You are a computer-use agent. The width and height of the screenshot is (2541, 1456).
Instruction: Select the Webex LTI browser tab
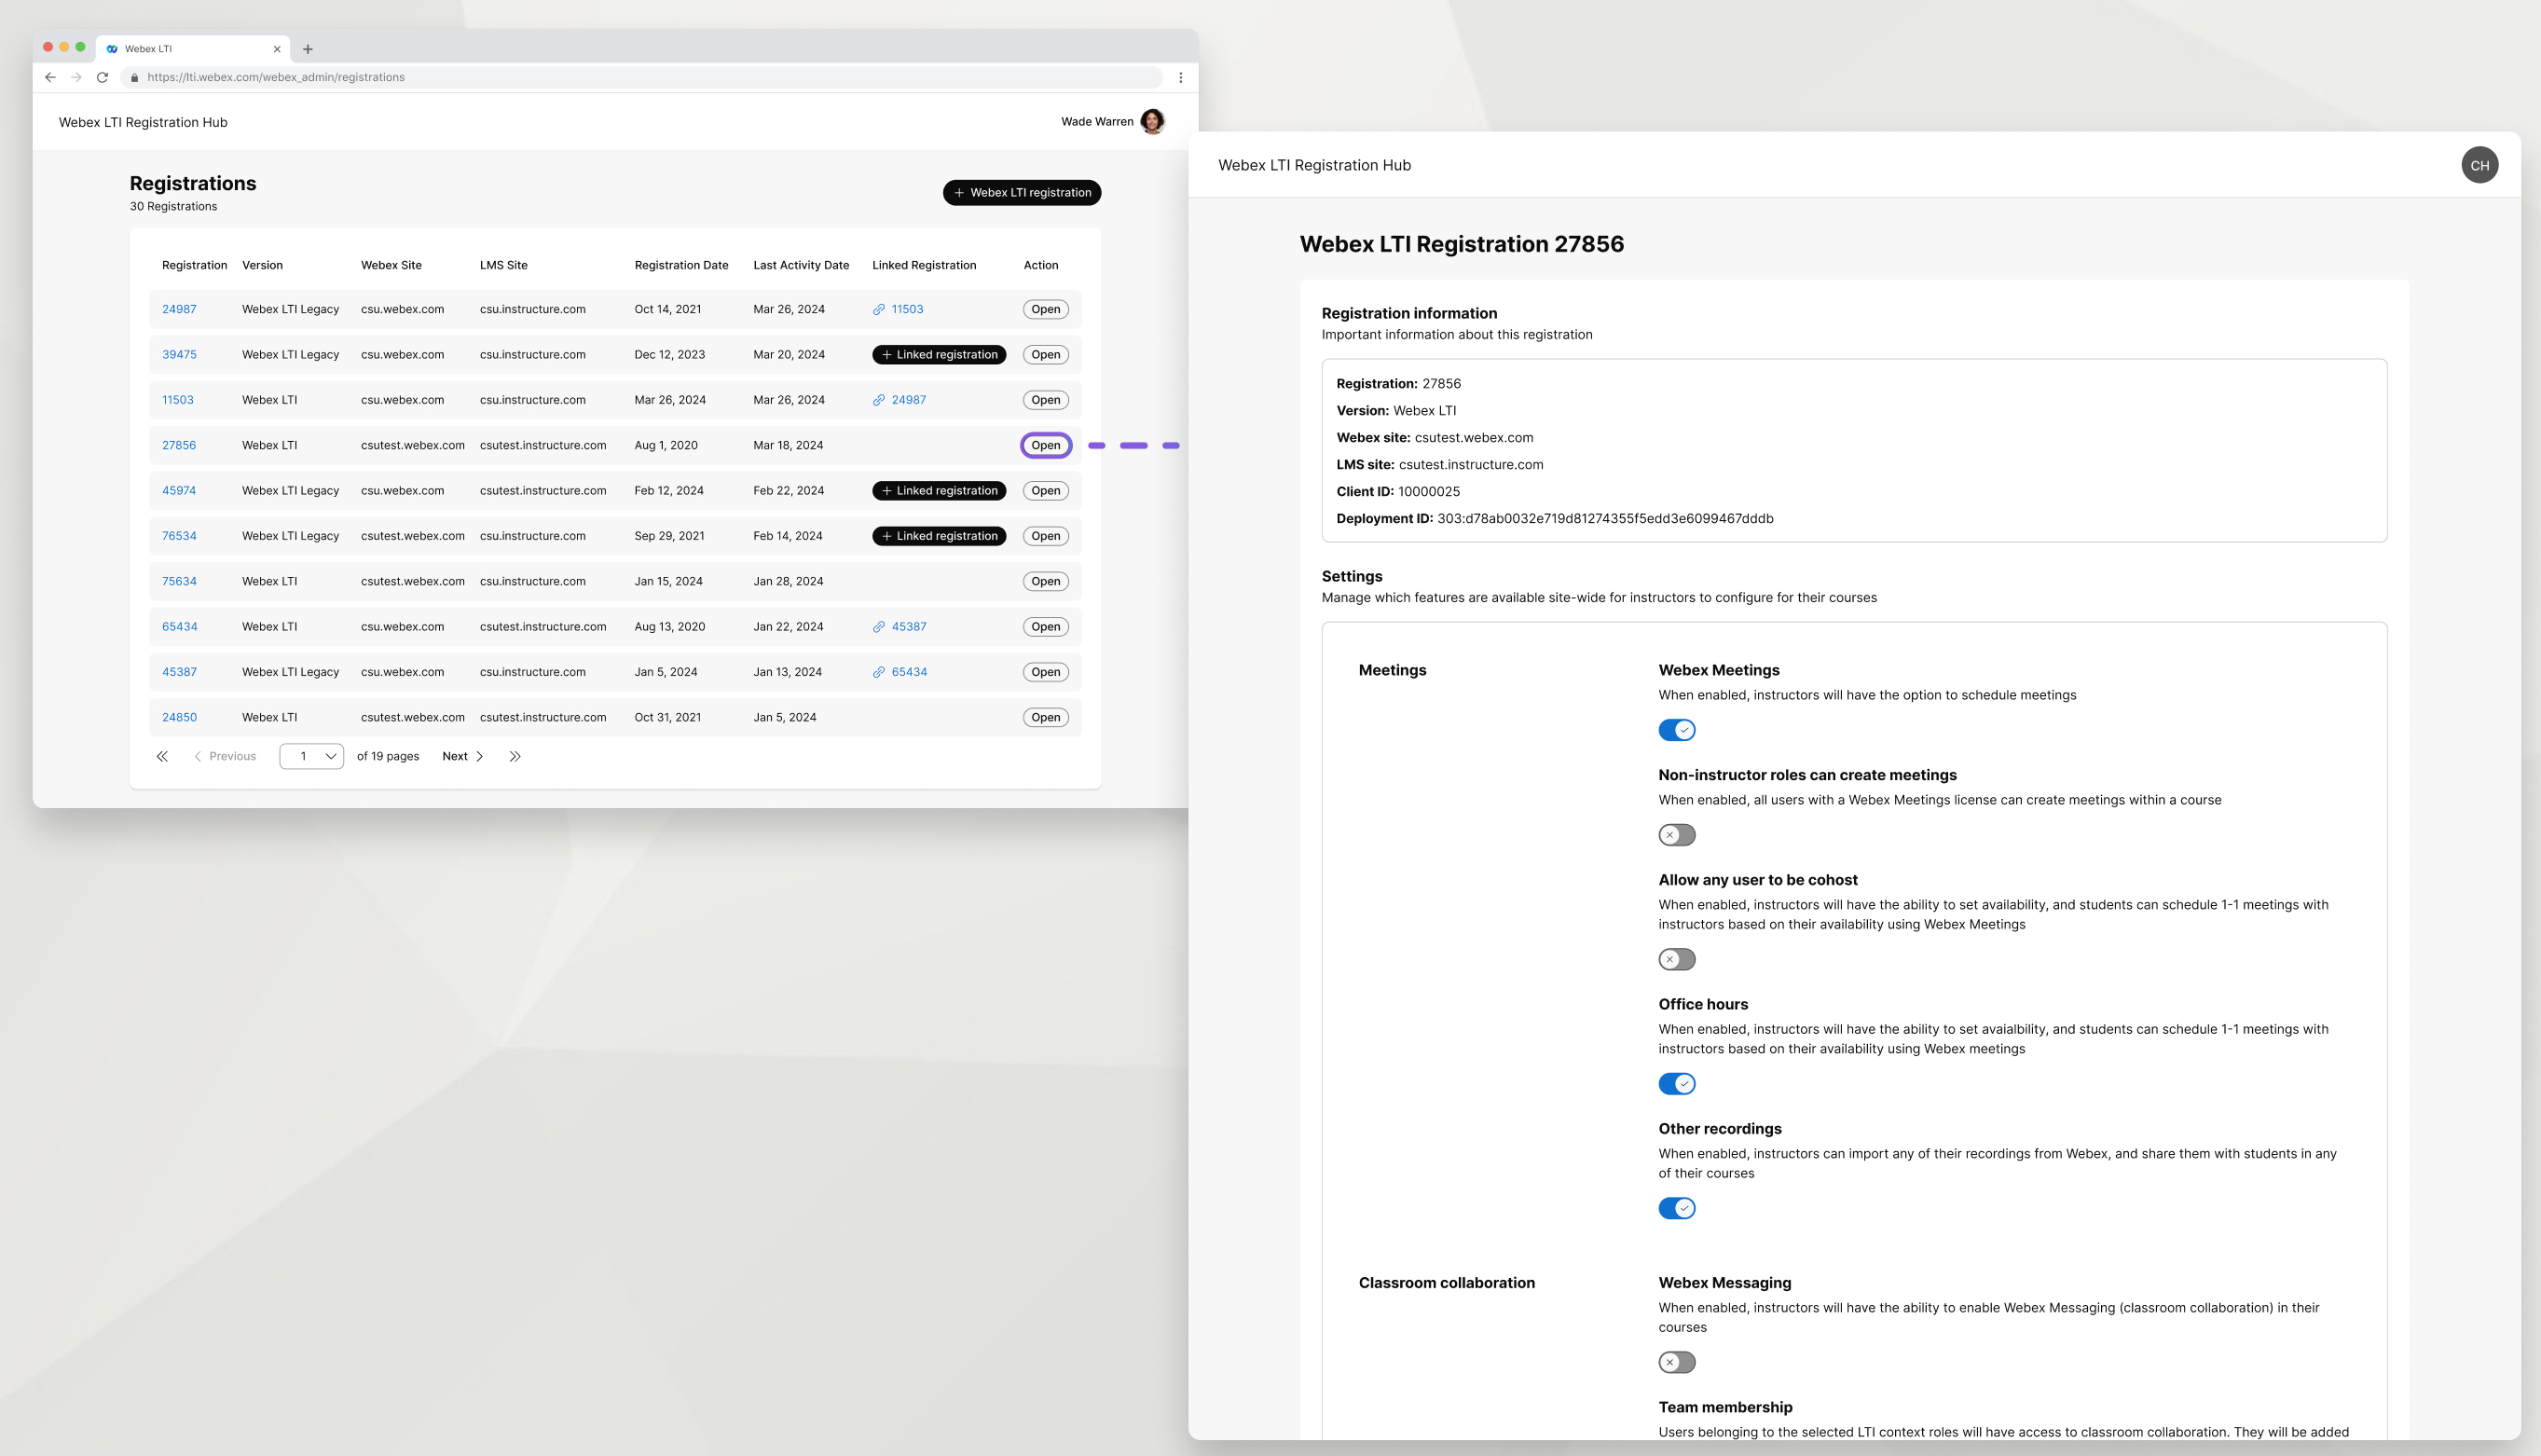pyautogui.click(x=192, y=49)
